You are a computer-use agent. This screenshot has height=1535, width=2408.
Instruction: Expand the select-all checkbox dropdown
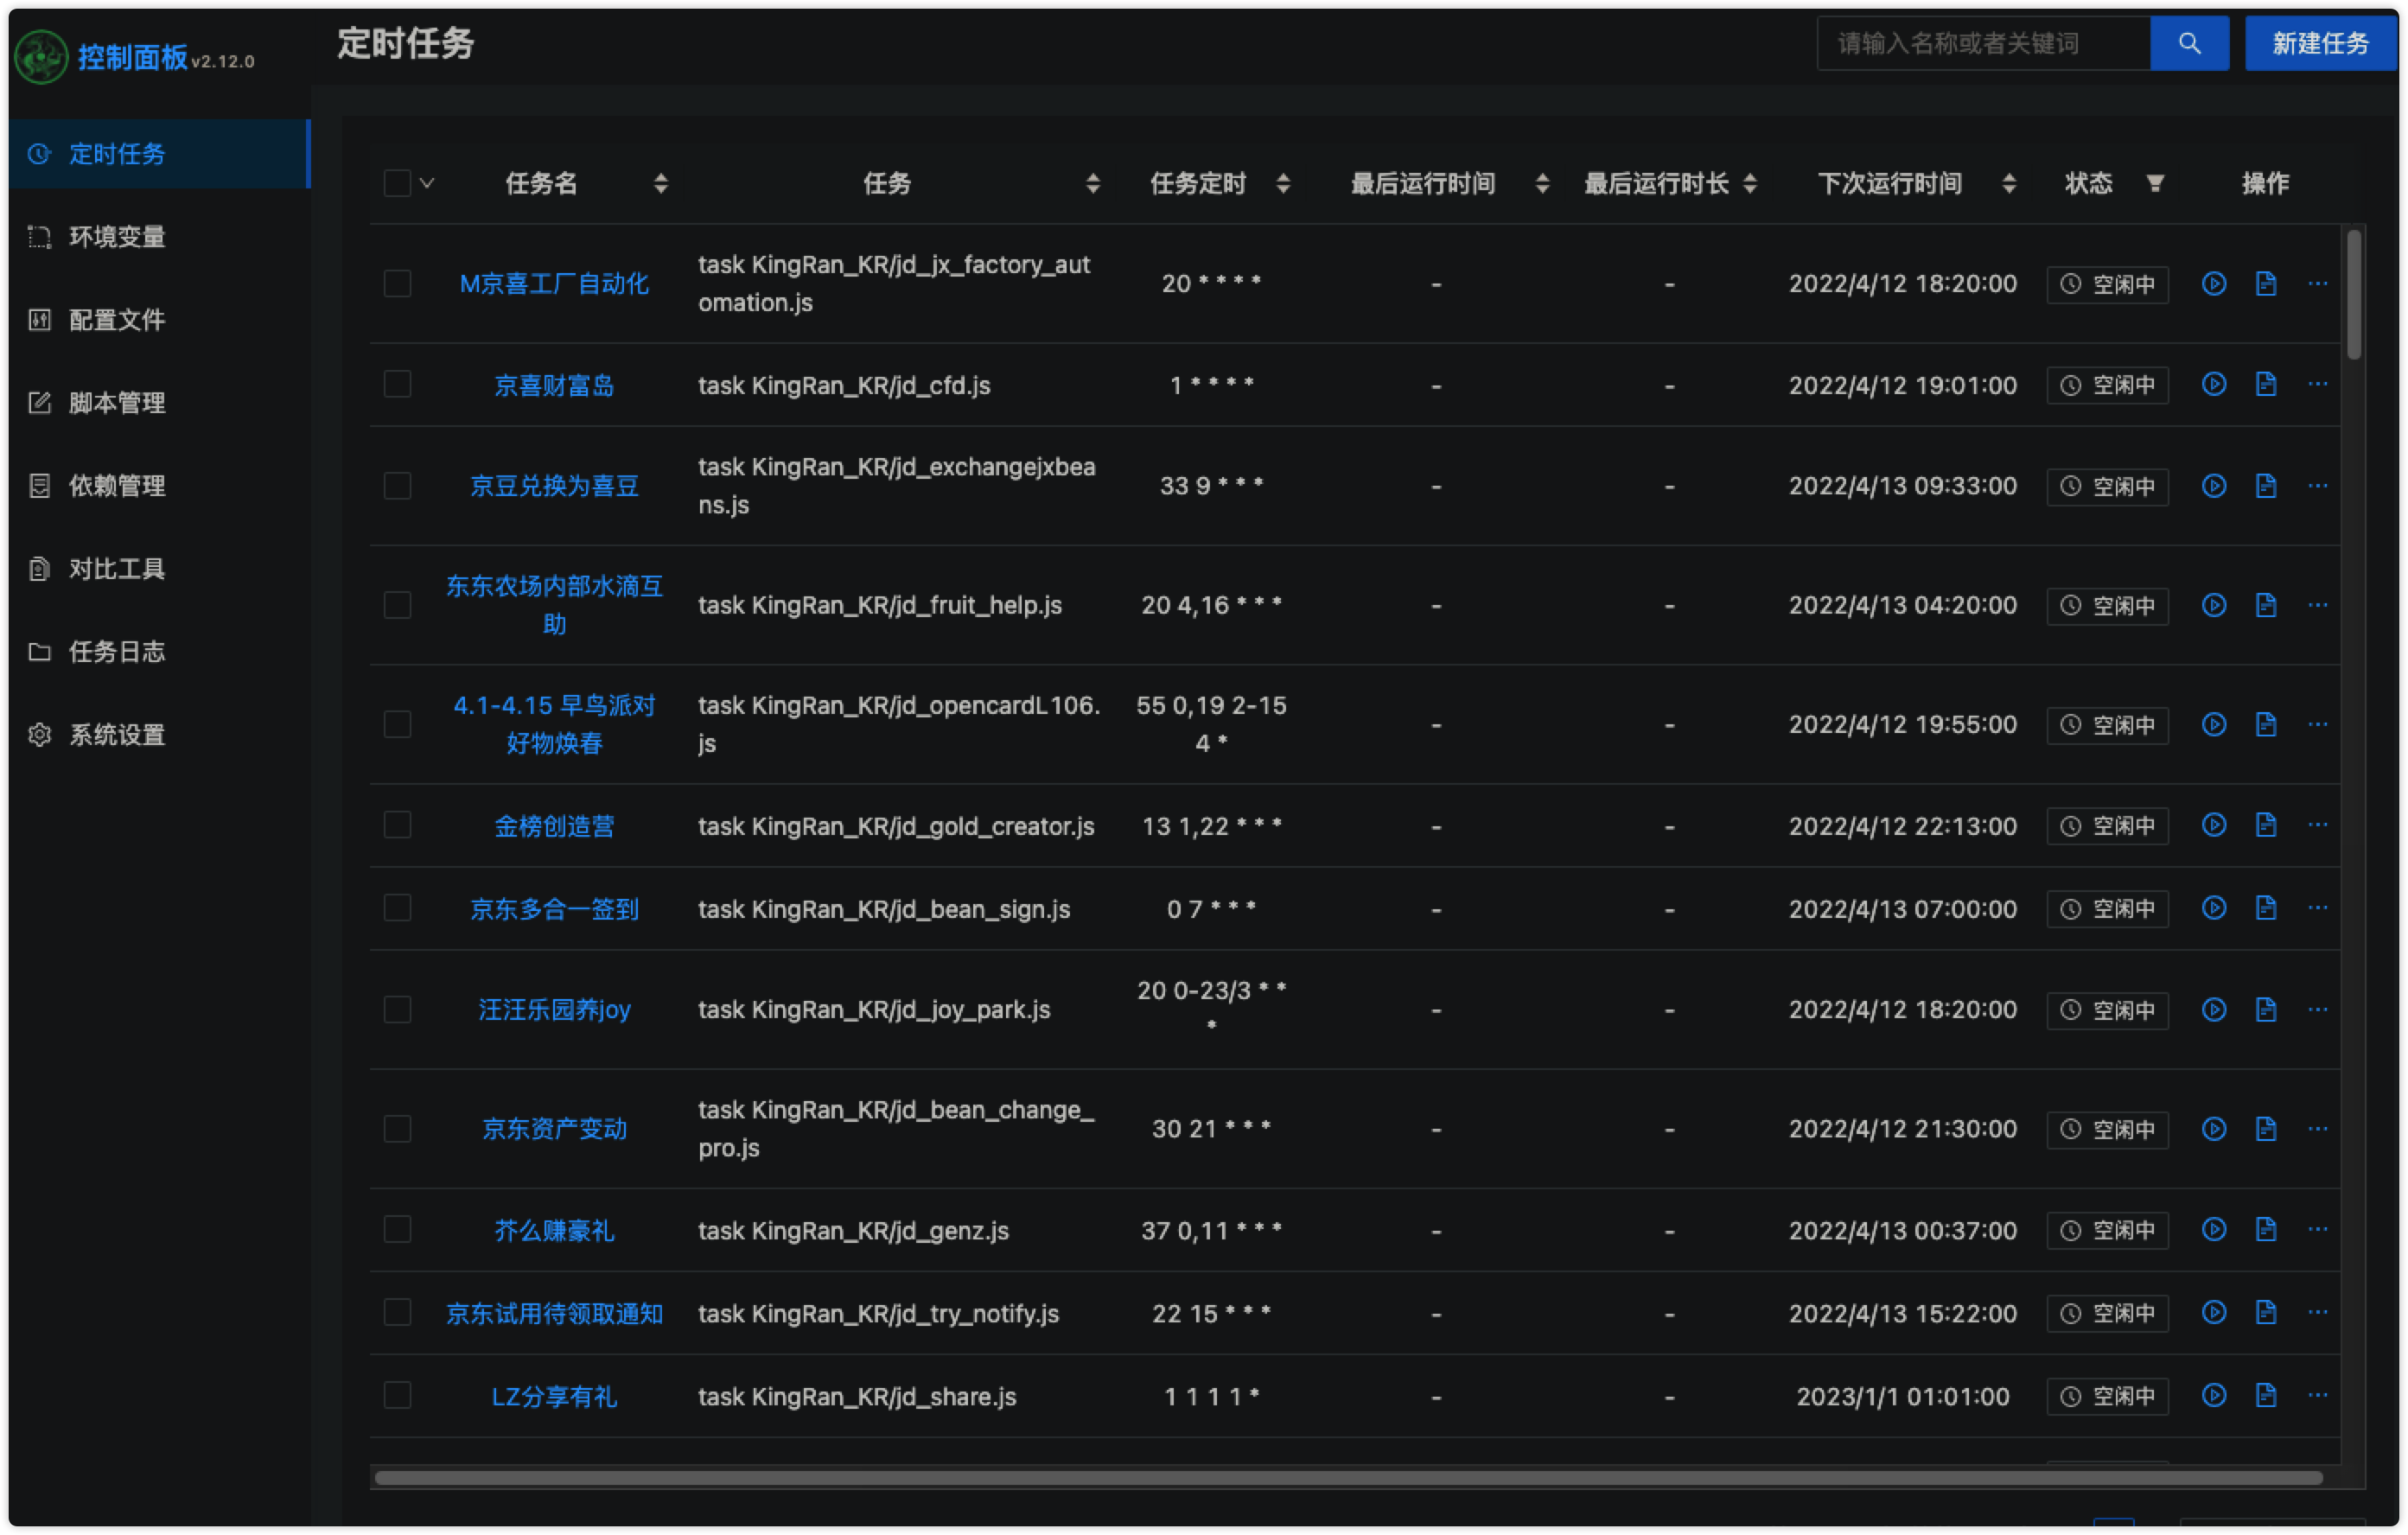click(426, 181)
